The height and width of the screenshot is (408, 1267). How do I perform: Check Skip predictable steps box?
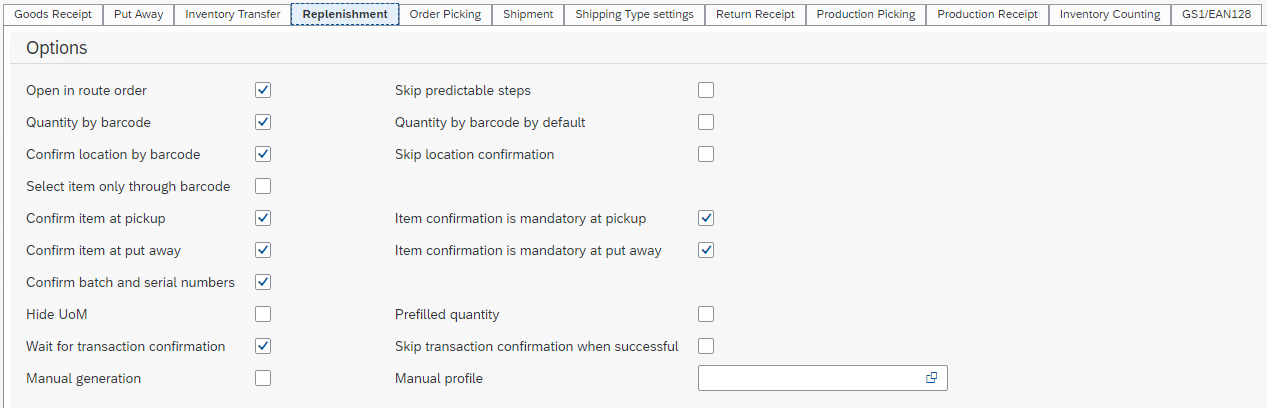point(706,90)
